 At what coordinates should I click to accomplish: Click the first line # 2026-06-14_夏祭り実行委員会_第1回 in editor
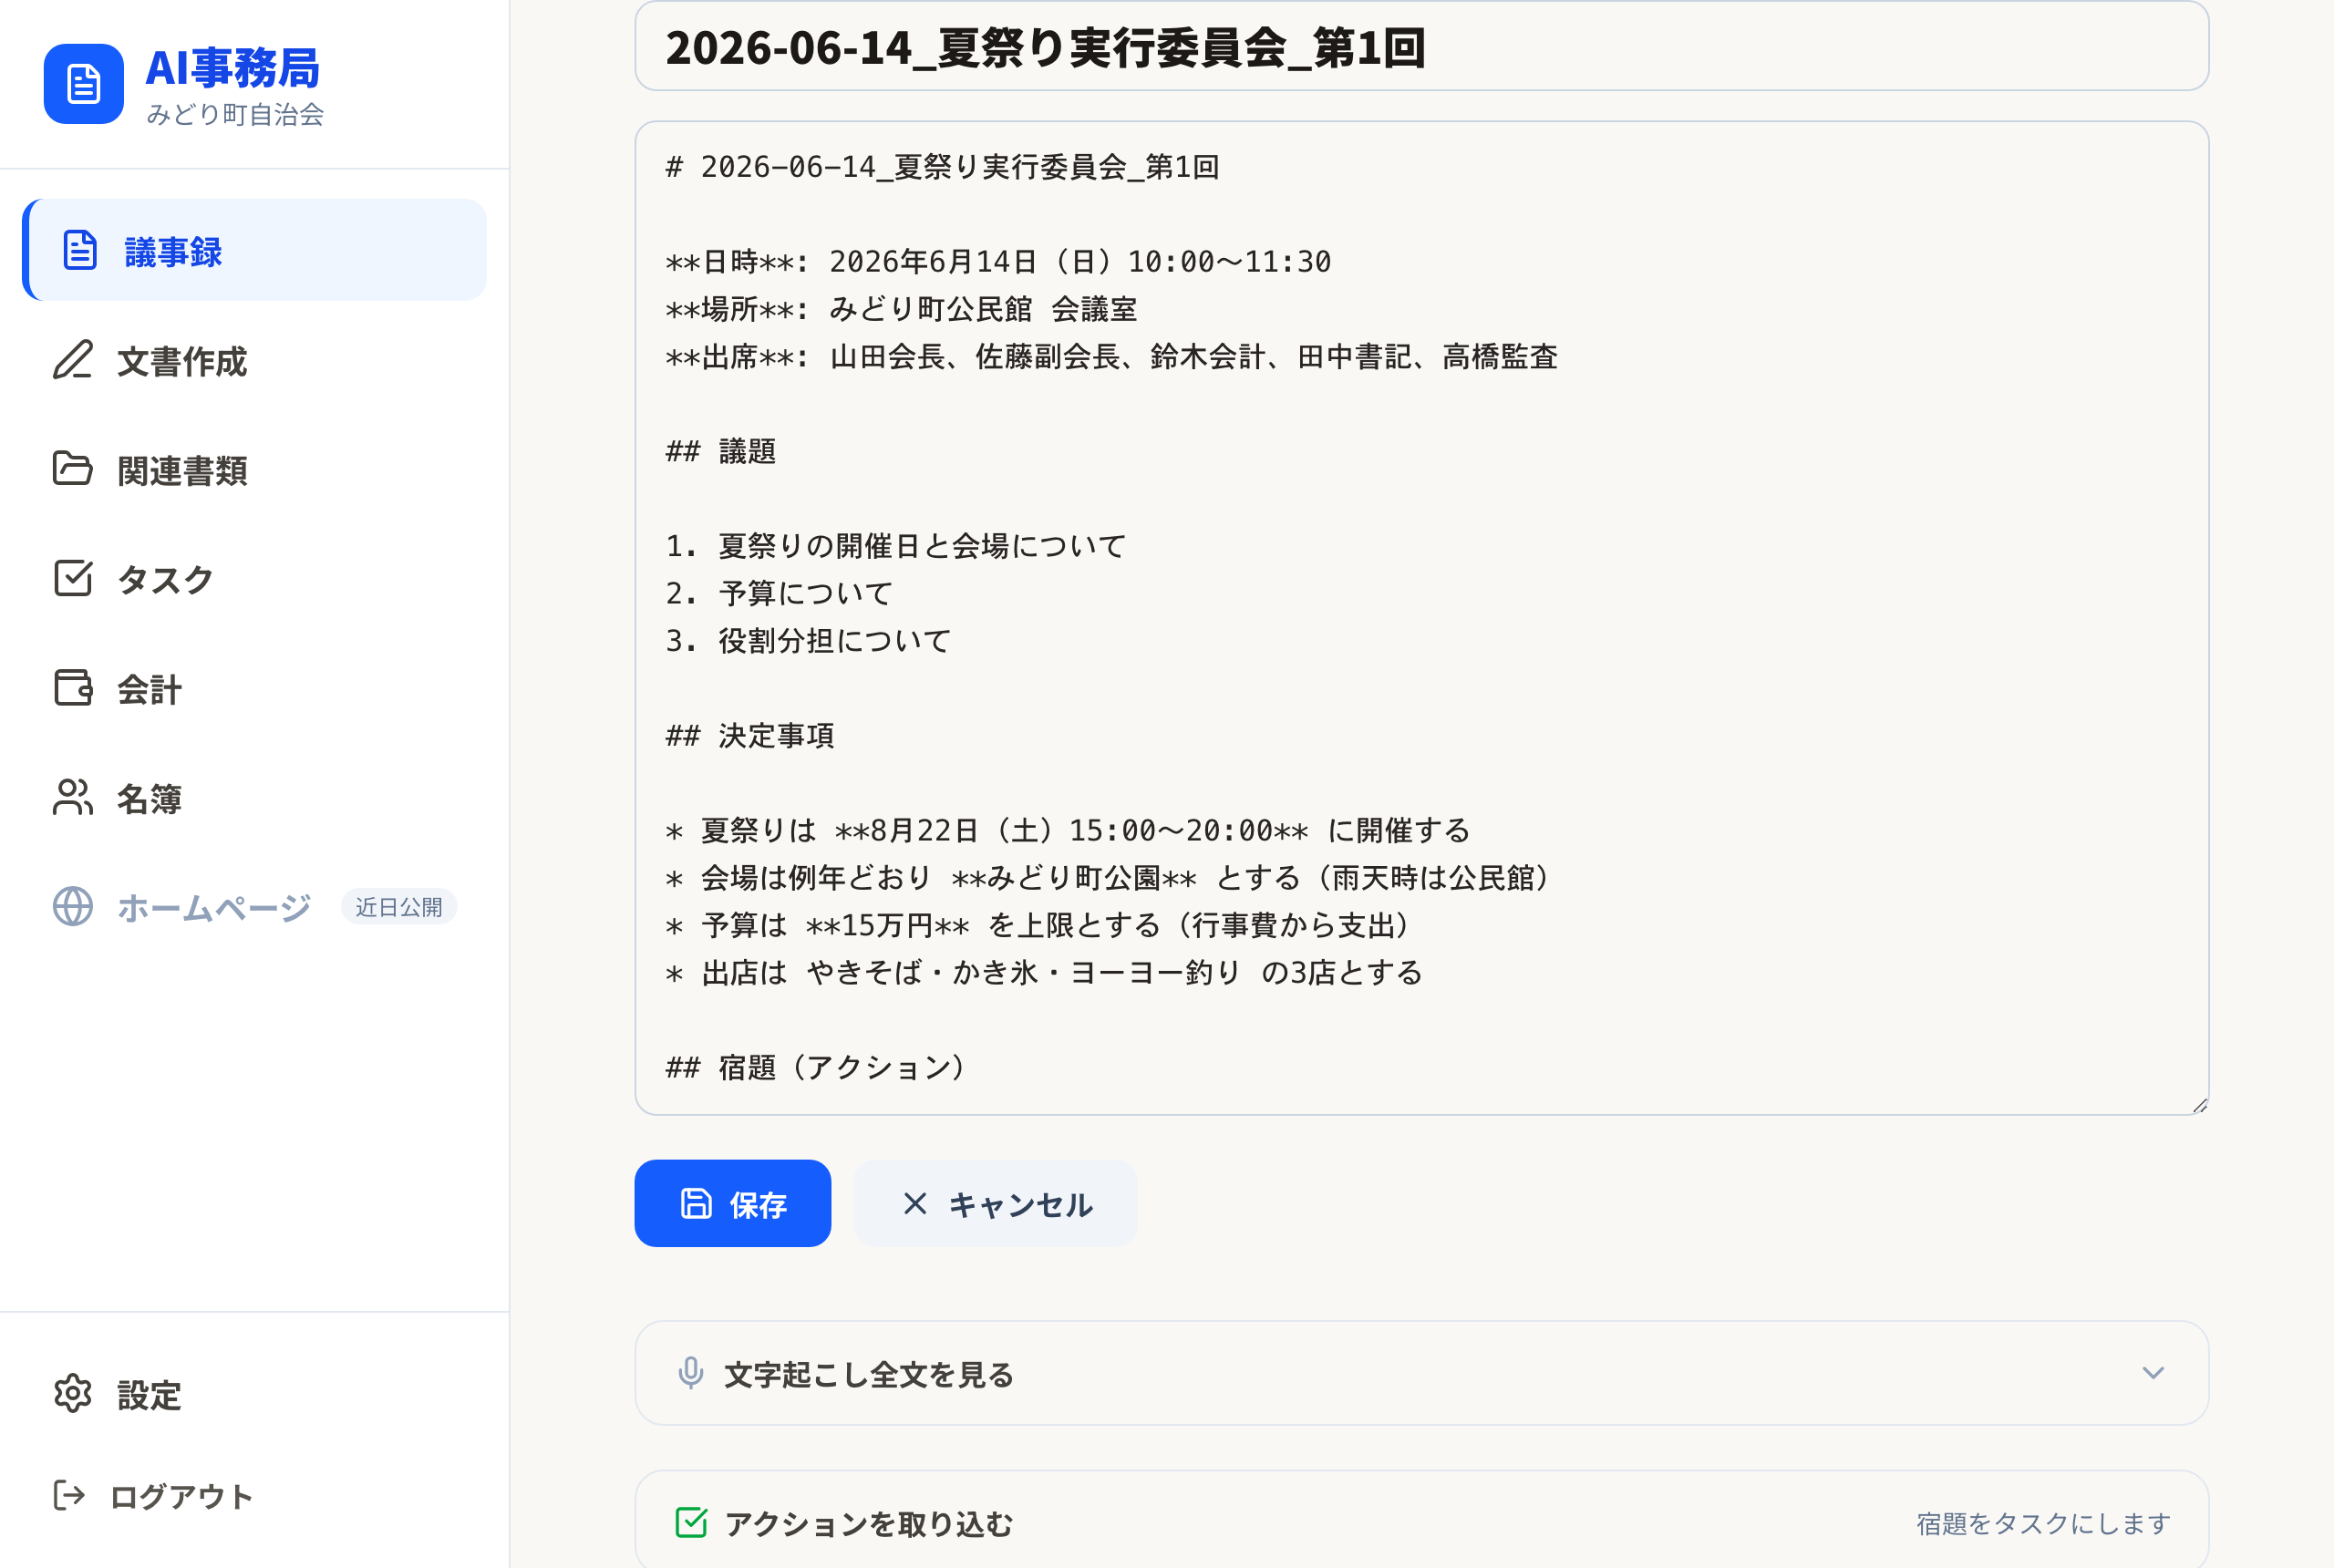pos(943,167)
